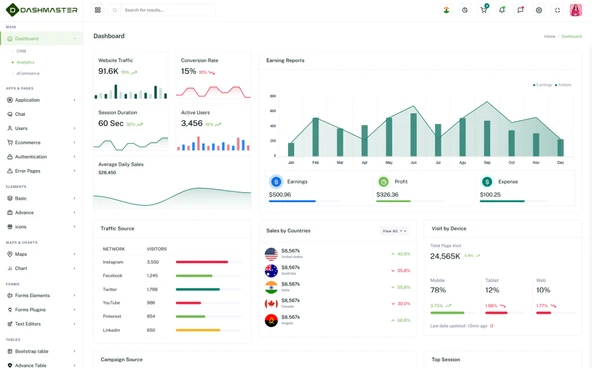This screenshot has width=592, height=368.
Task: Click the Advance elements icon
Action: pos(10,212)
